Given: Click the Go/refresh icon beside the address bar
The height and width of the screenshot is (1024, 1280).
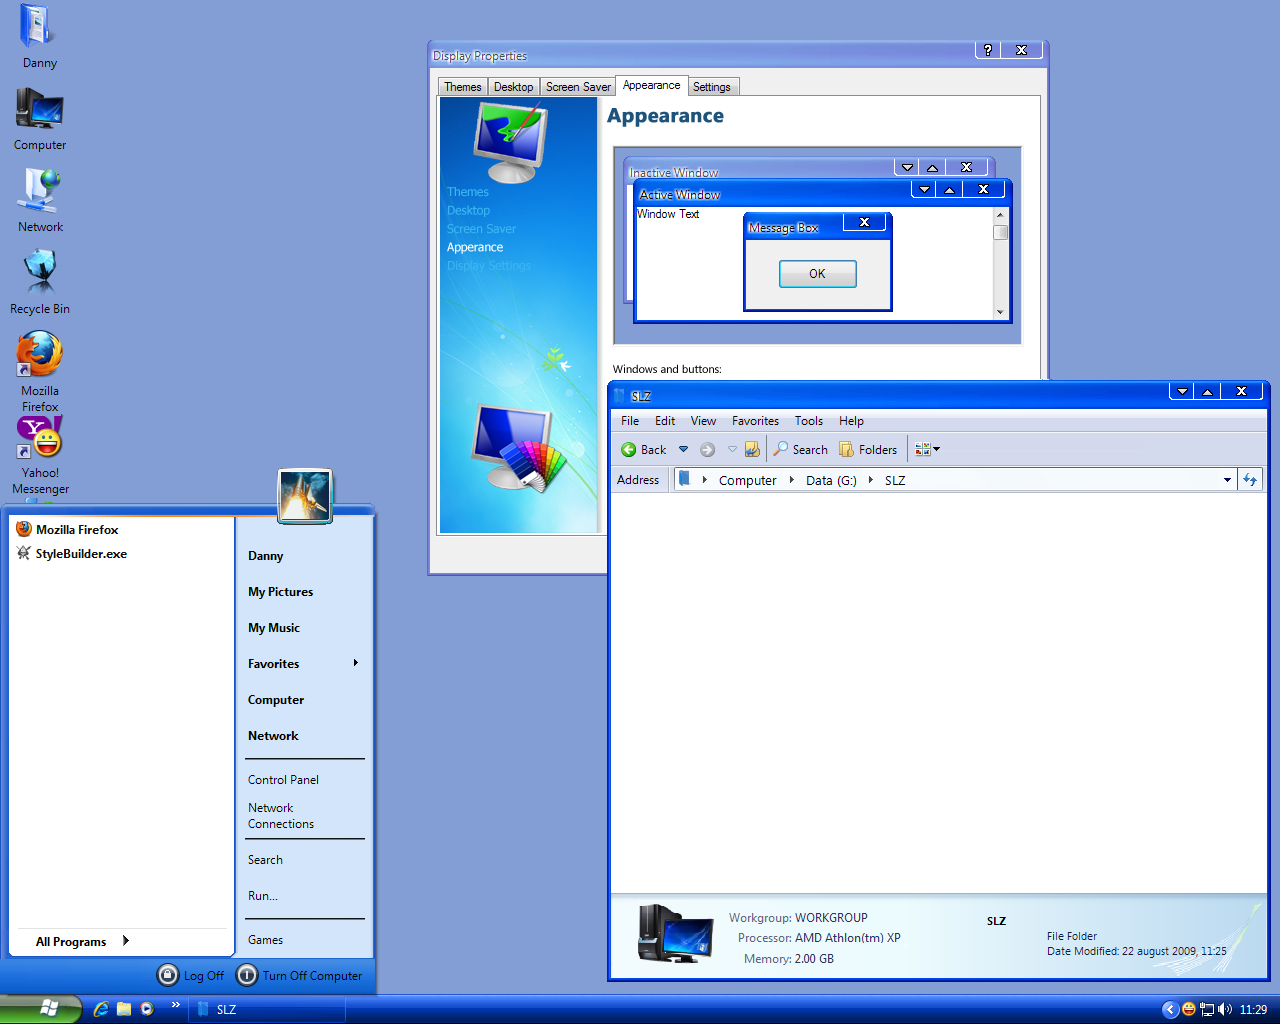Looking at the screenshot, I should pos(1250,480).
